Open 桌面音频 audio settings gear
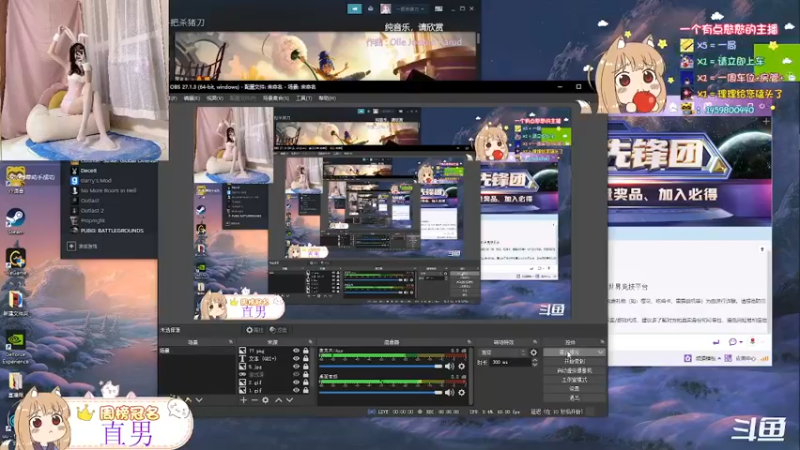 click(462, 392)
